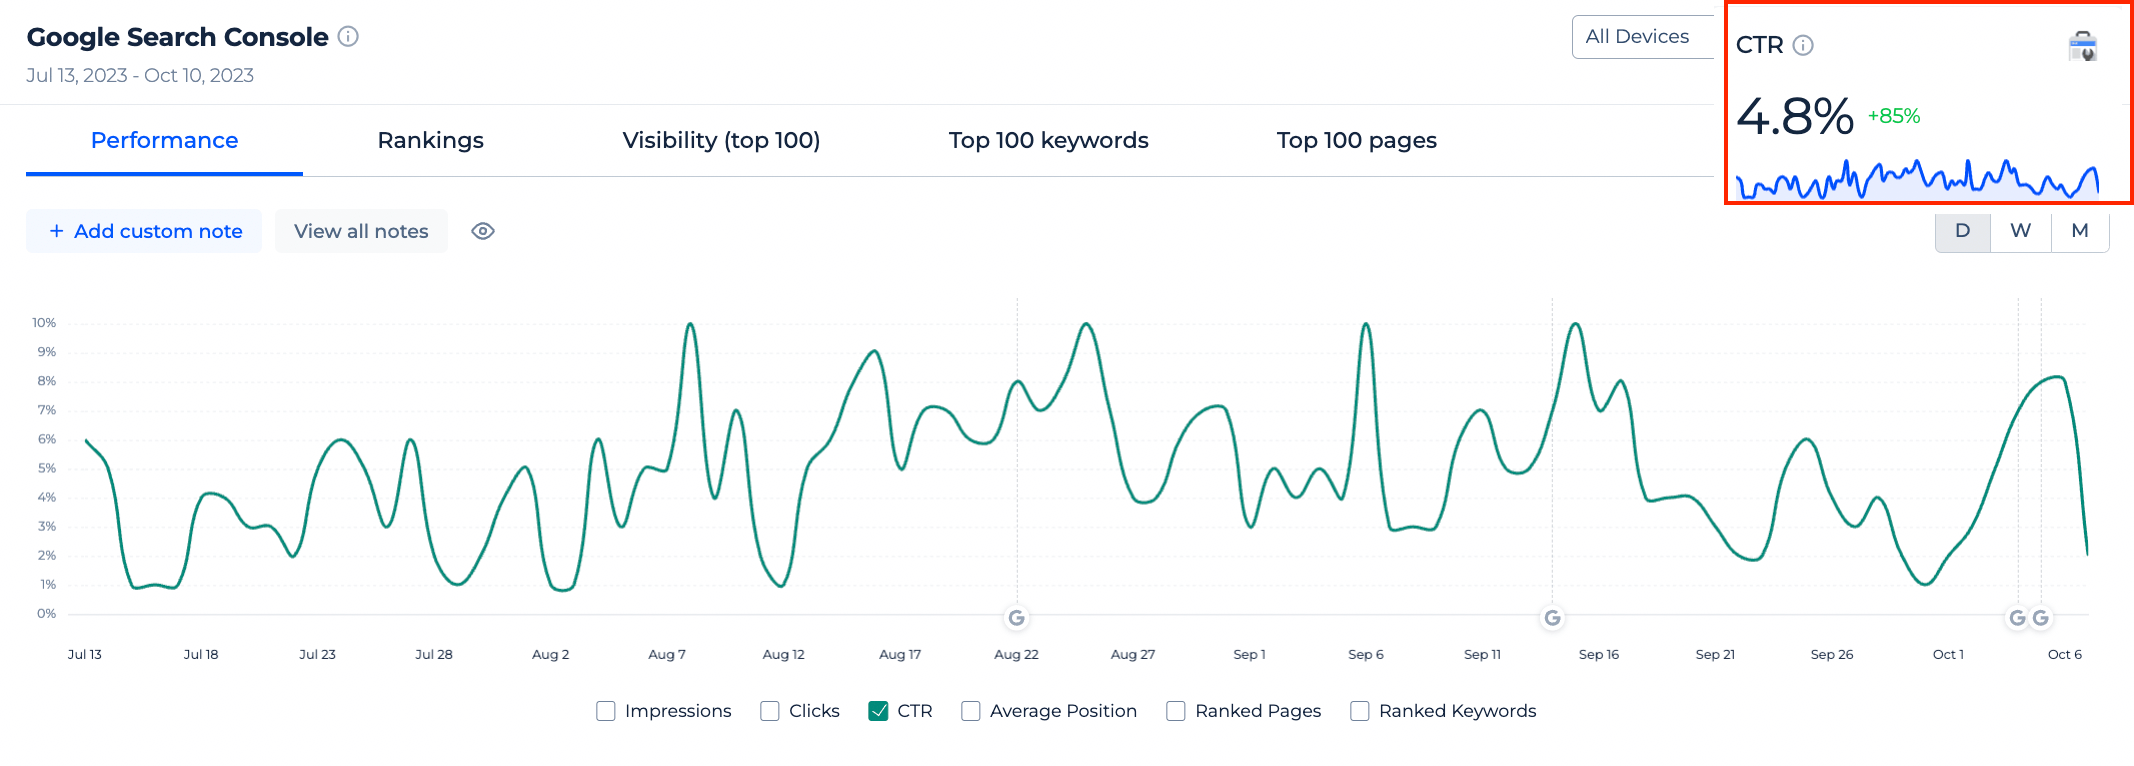Click the +85% change indicator
Screen dimensions: 2134x766
tap(1894, 116)
